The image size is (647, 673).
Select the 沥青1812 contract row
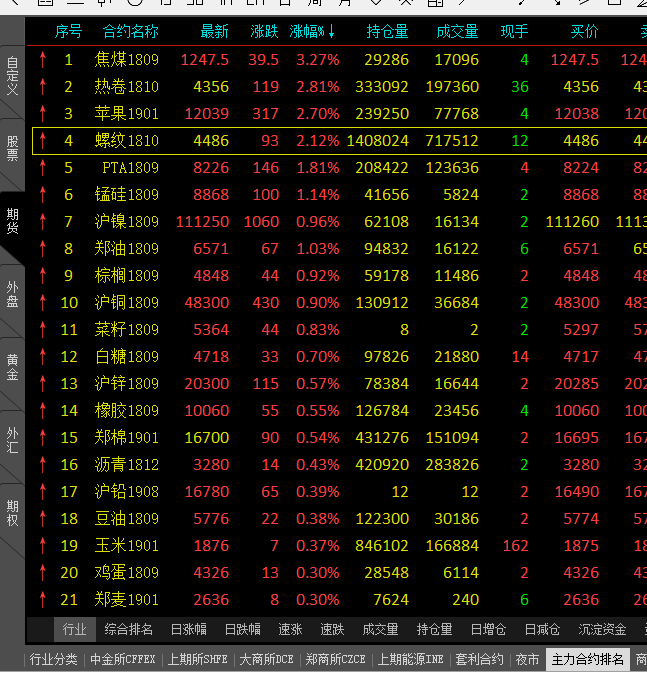tap(339, 464)
